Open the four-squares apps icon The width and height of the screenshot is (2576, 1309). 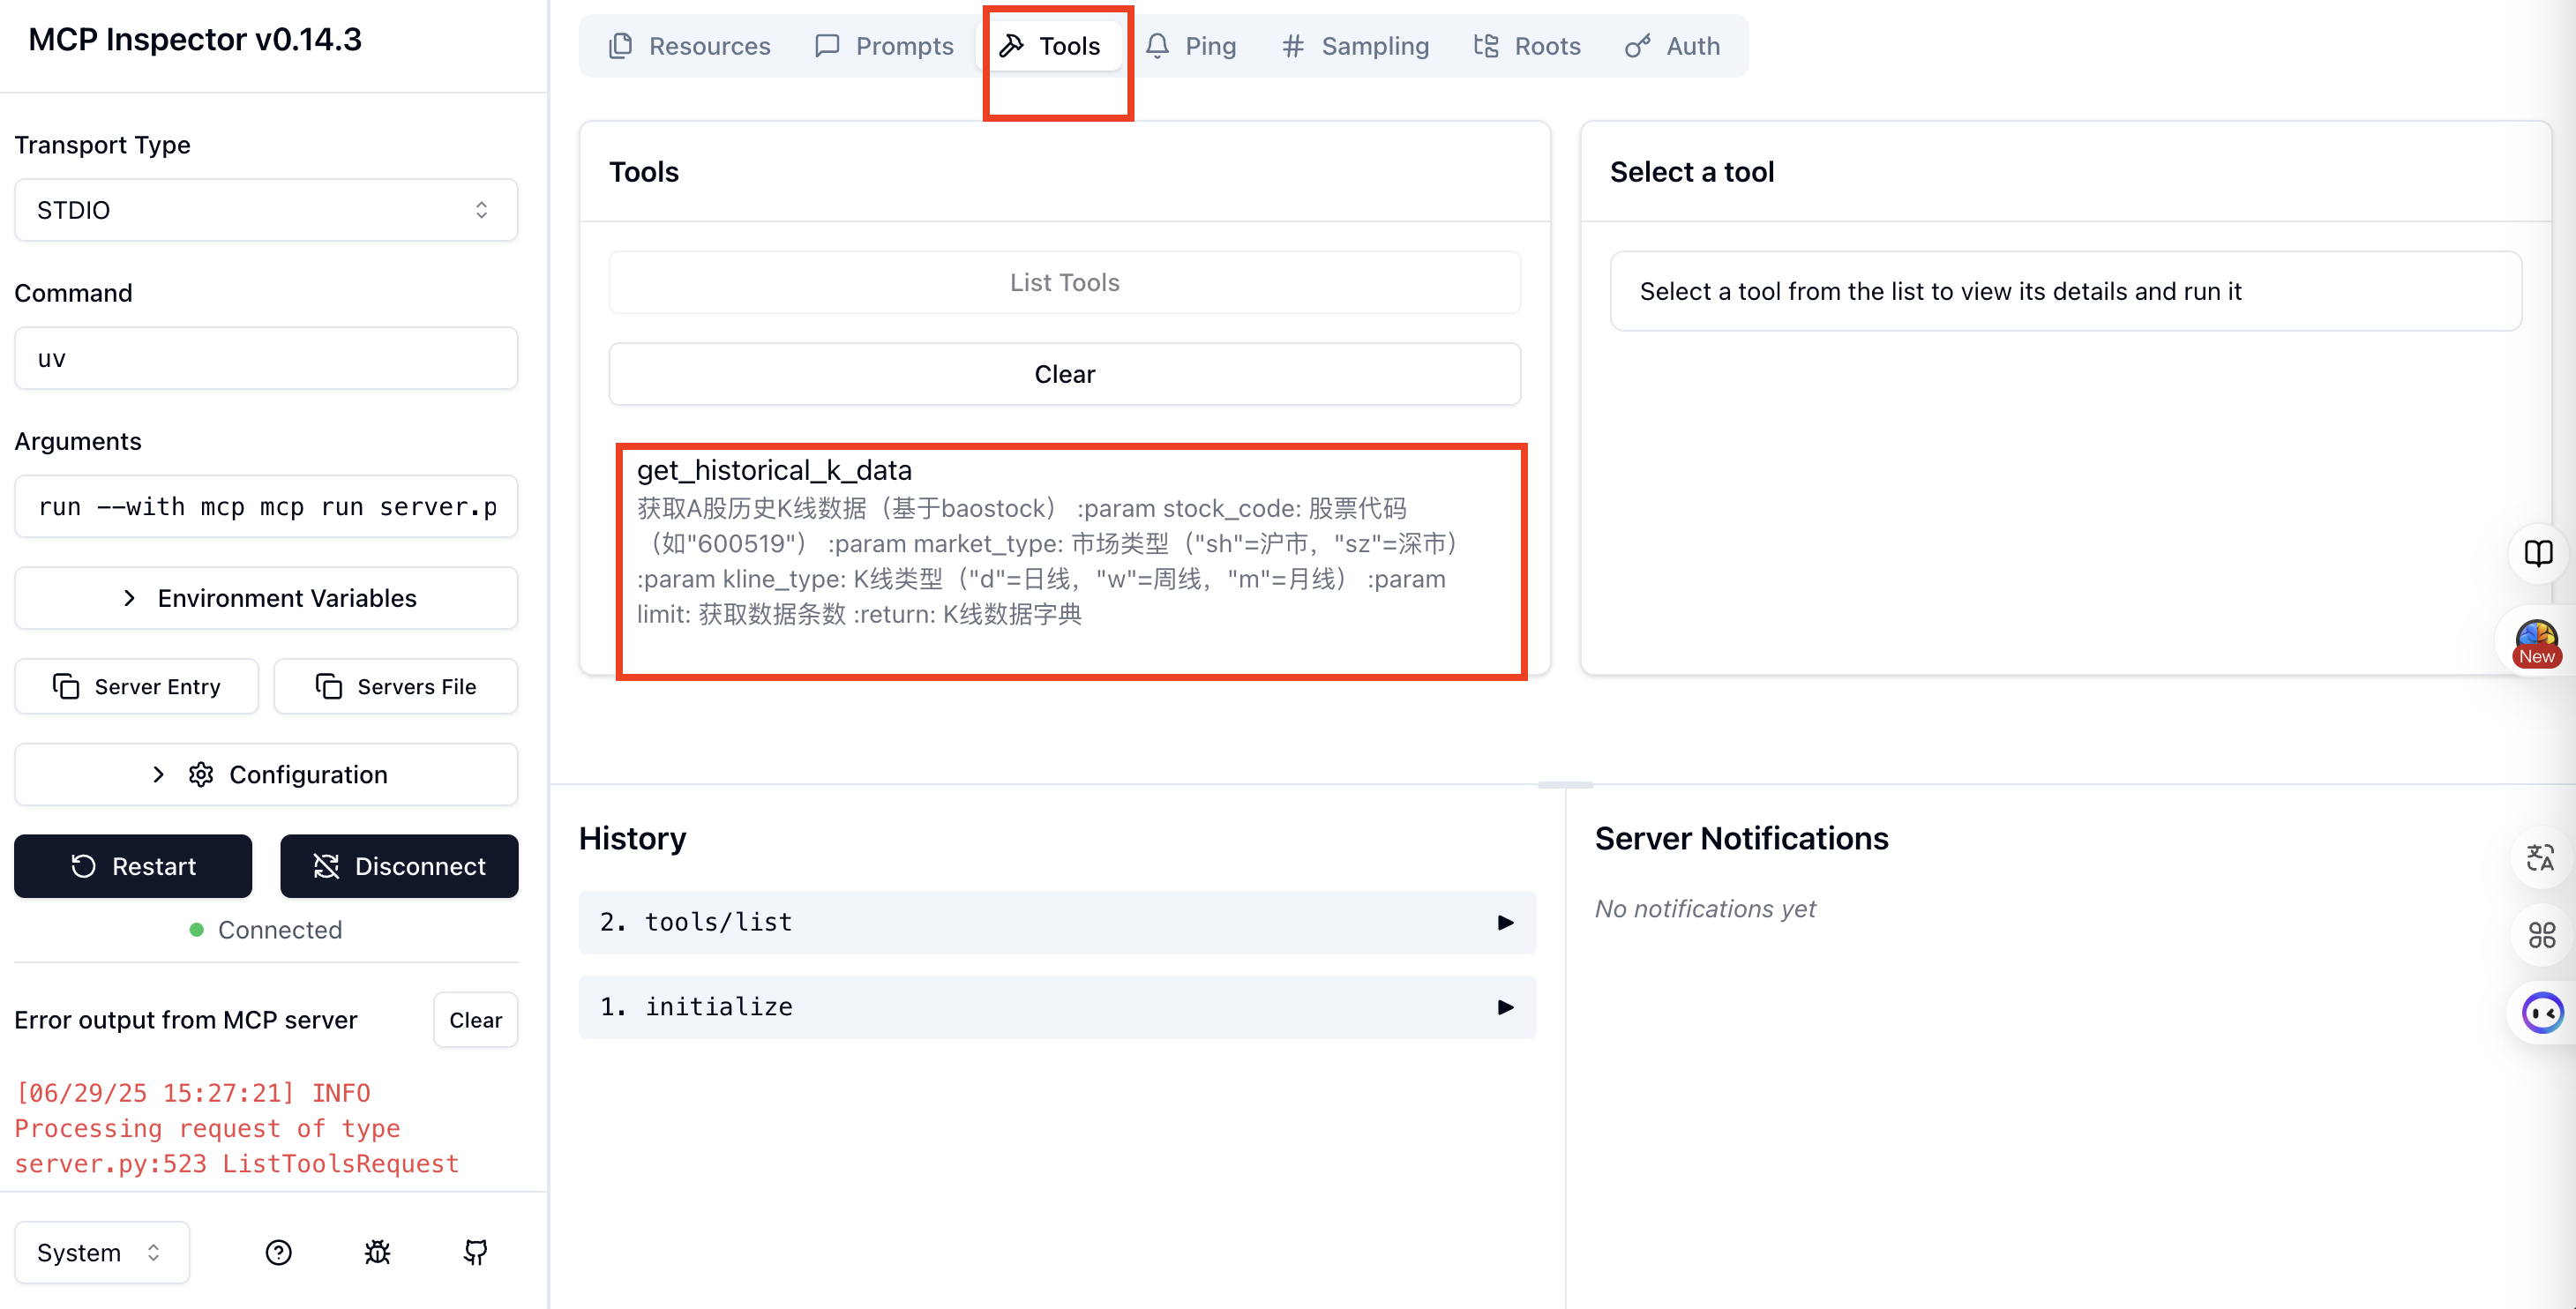(2541, 935)
